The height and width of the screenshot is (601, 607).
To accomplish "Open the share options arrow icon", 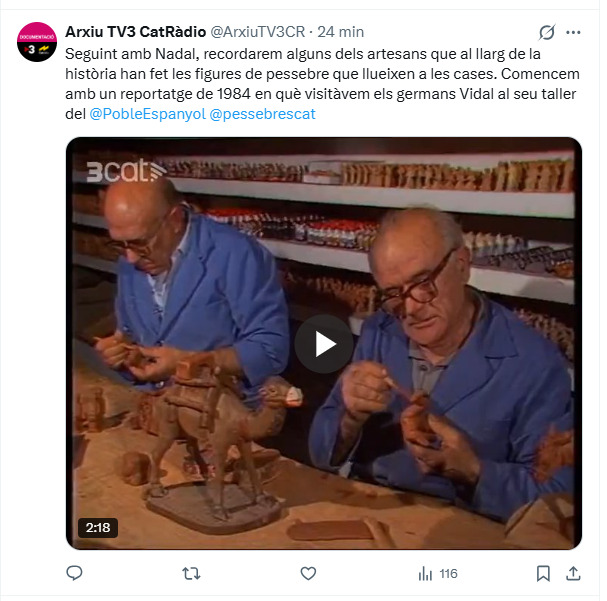I will point(573,573).
